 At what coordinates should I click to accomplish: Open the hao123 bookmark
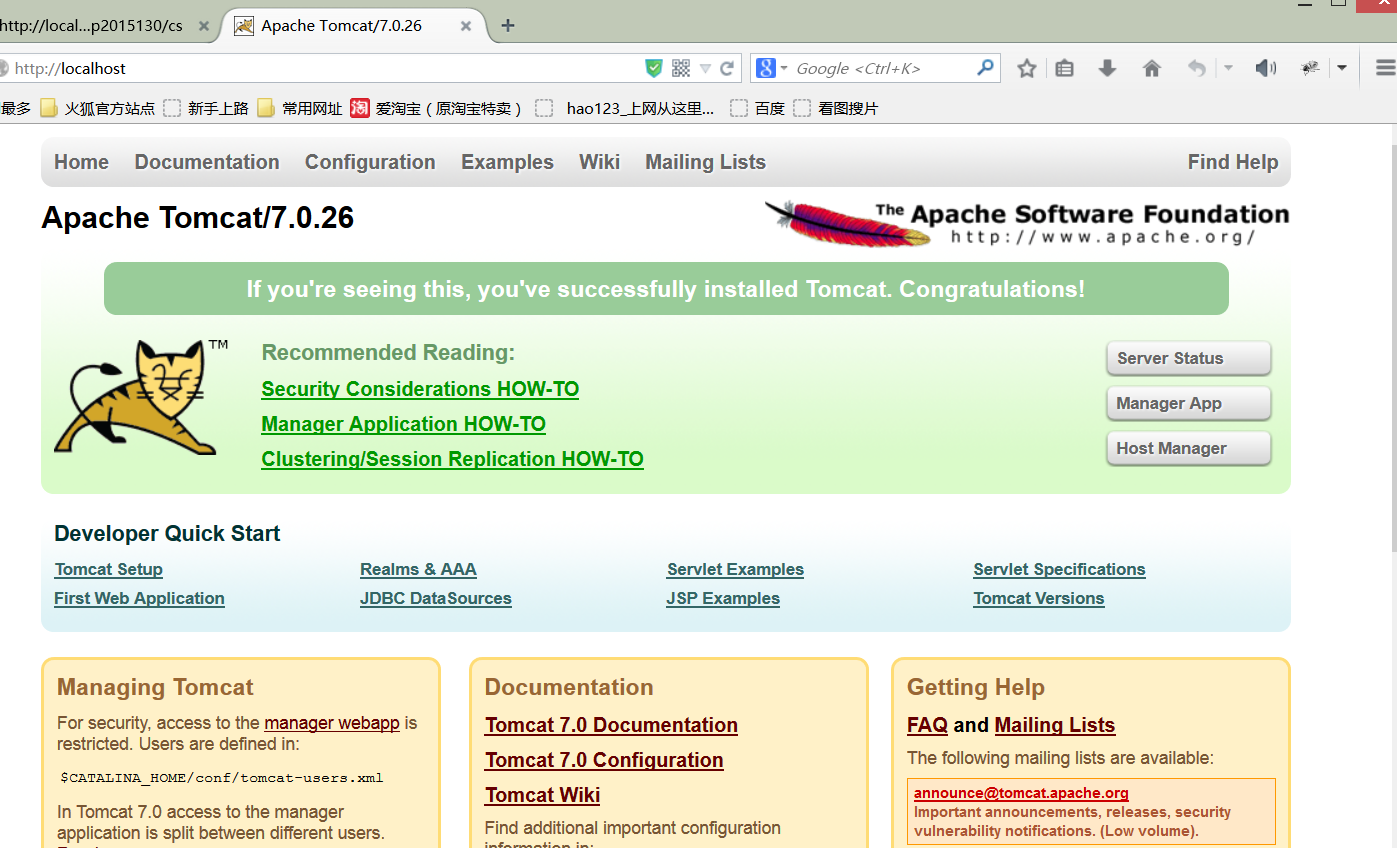point(625,108)
